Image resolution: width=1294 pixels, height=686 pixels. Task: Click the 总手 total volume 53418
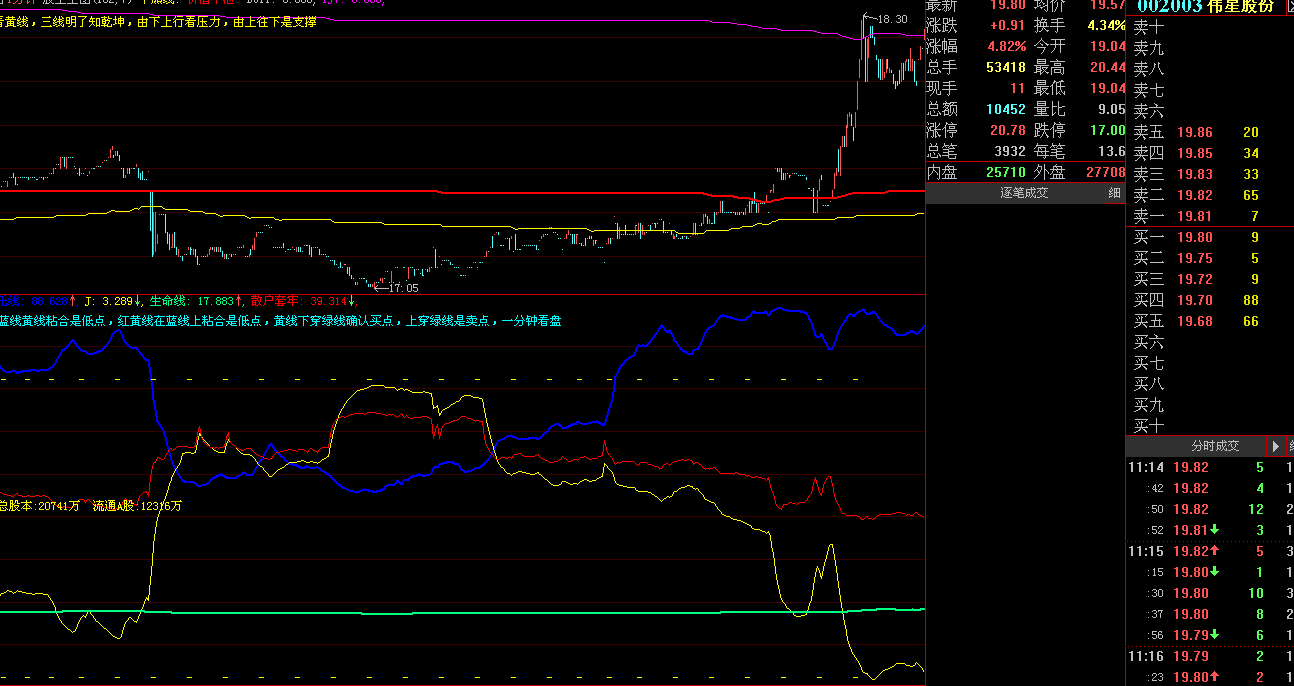1005,67
